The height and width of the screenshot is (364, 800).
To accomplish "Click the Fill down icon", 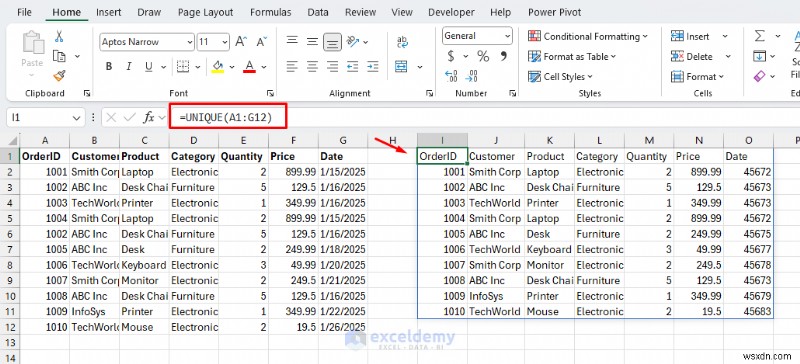I will tap(760, 56).
